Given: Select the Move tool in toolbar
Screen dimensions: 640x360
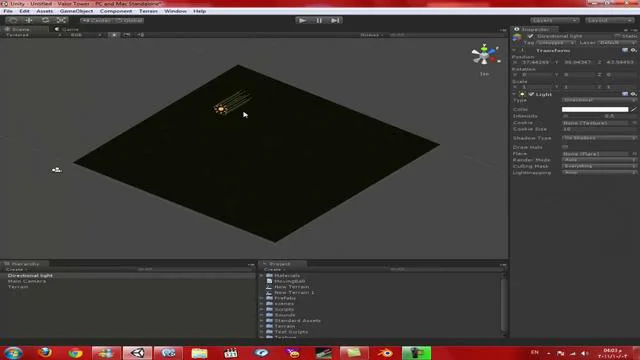Looking at the screenshot, I should click(29, 20).
